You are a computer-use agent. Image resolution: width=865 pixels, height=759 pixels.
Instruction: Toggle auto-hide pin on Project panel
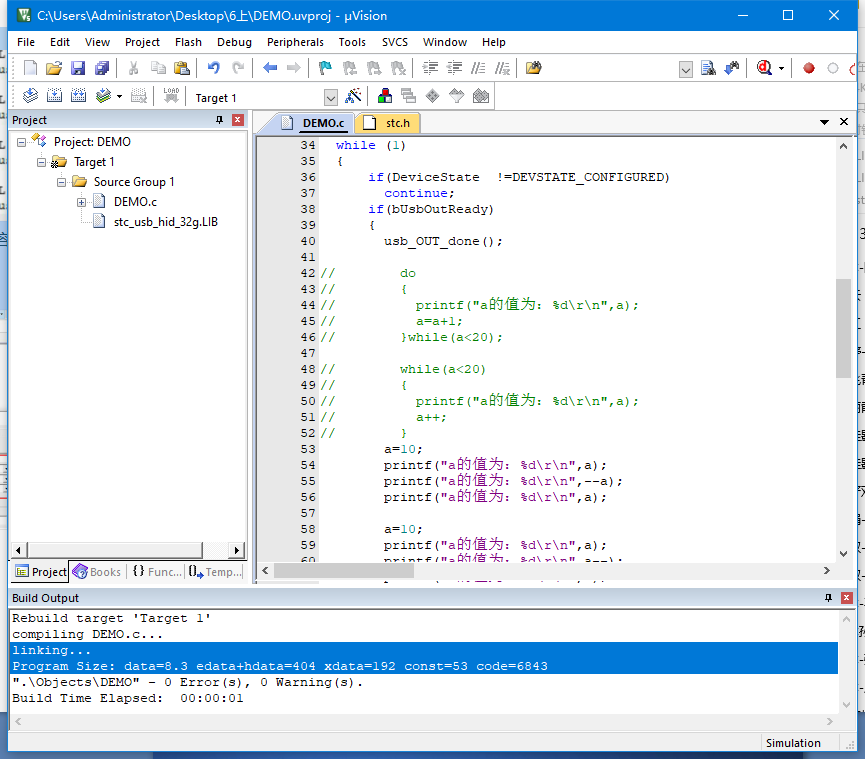click(220, 120)
